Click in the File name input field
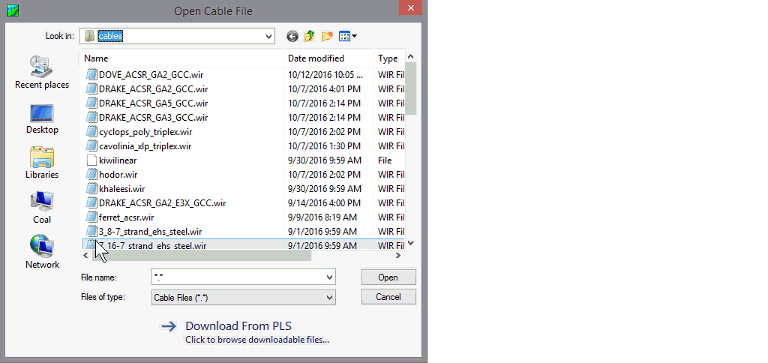Screen dimensions: 768x363 click(238, 277)
